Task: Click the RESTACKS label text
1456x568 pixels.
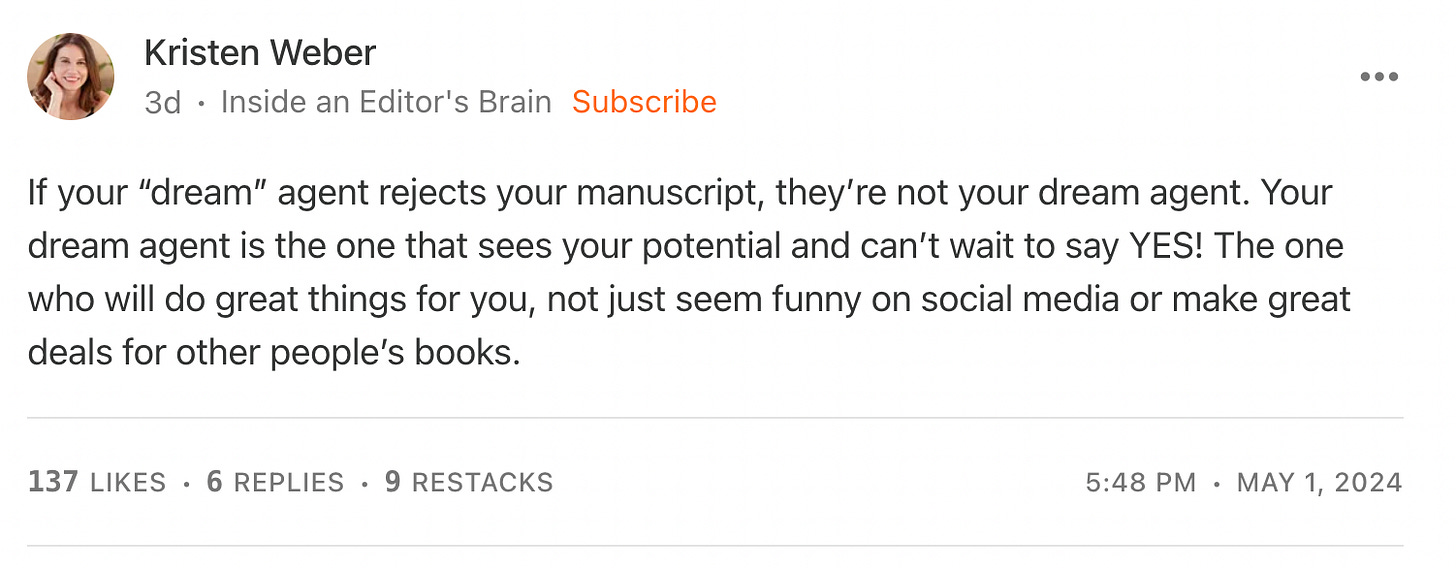Action: click(482, 482)
